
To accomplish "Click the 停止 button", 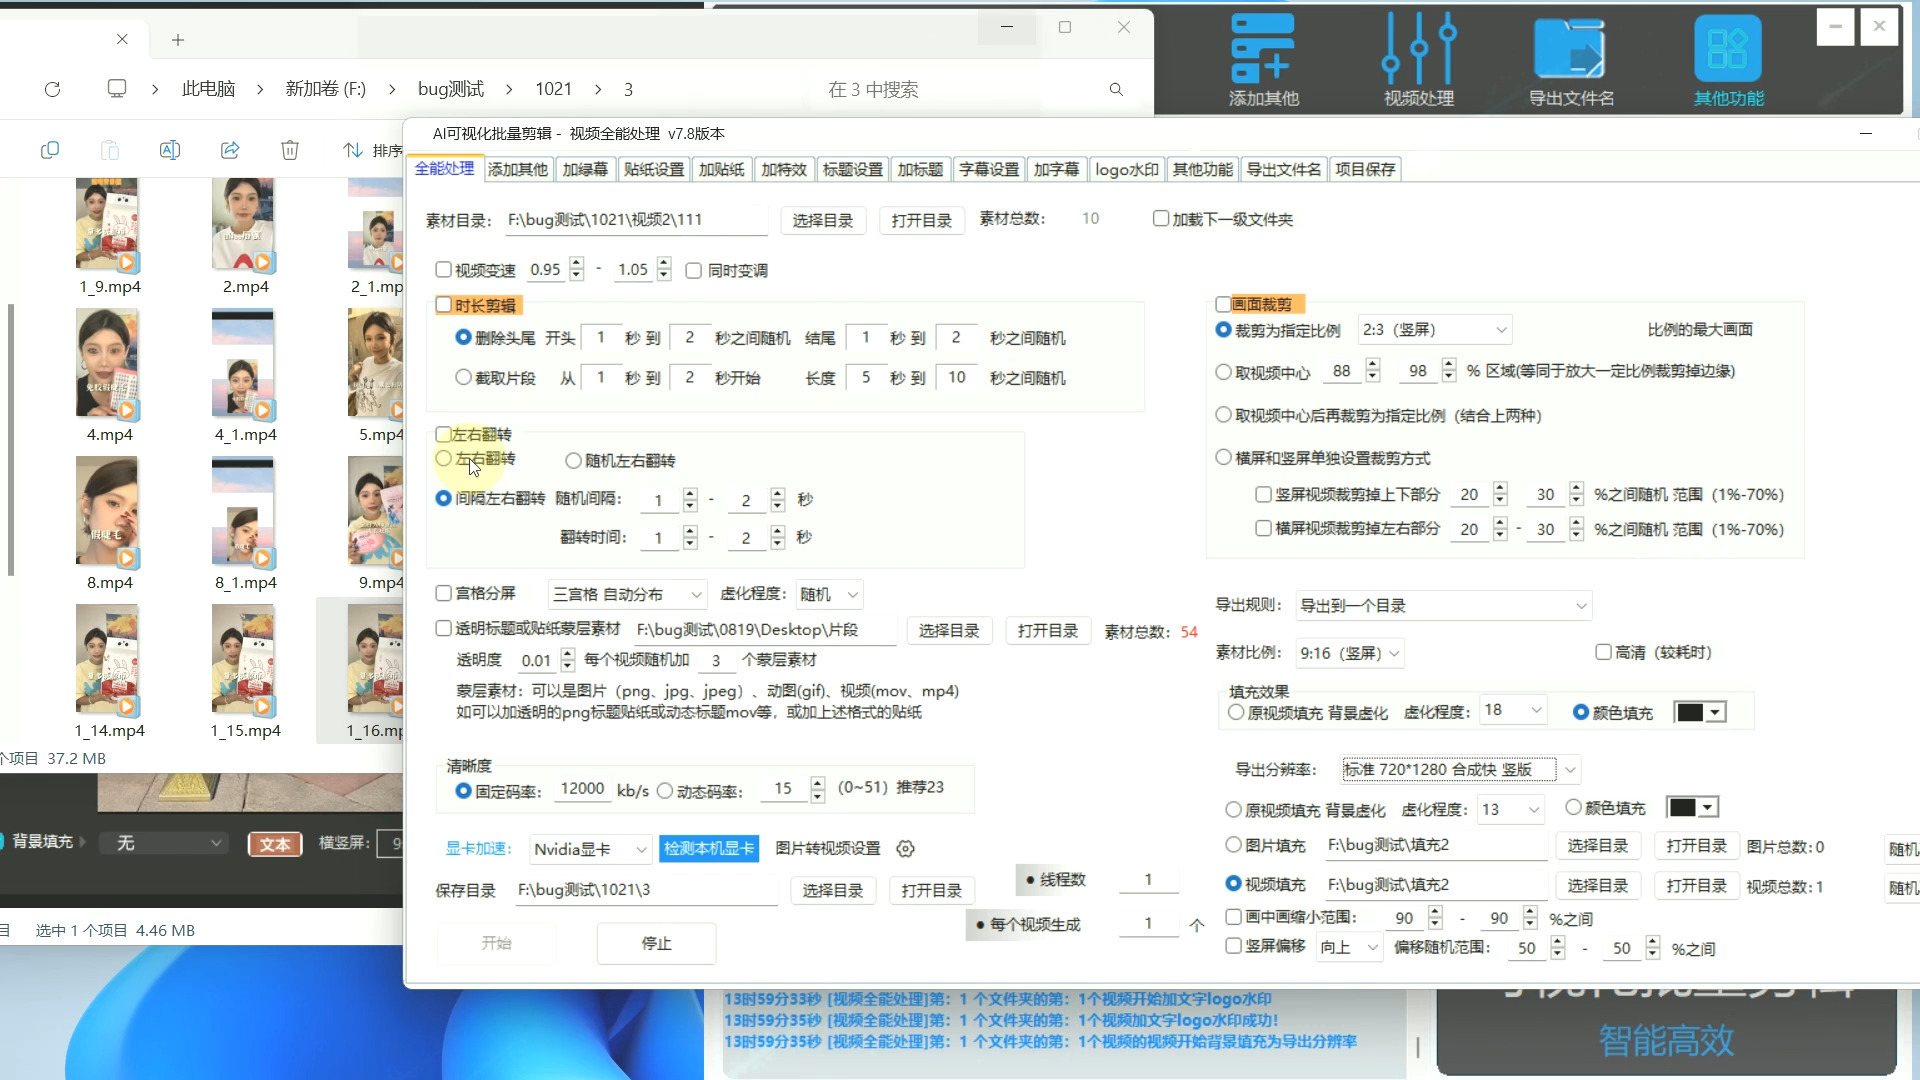I will (656, 943).
